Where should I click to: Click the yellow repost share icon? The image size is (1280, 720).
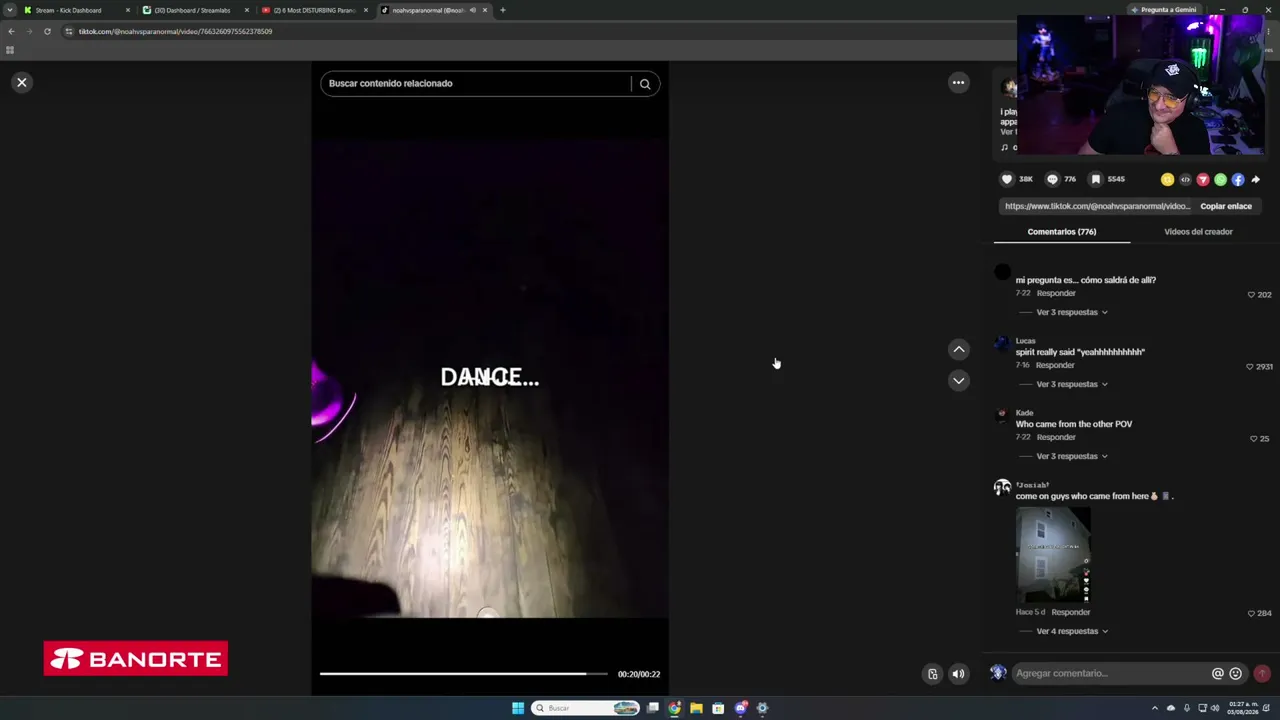[1167, 180]
